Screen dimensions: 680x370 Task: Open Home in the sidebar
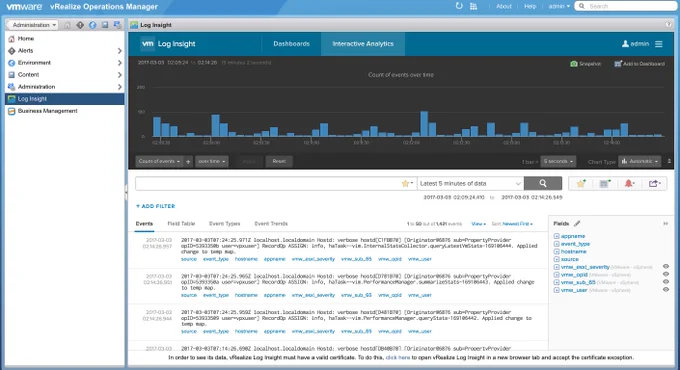65,39
